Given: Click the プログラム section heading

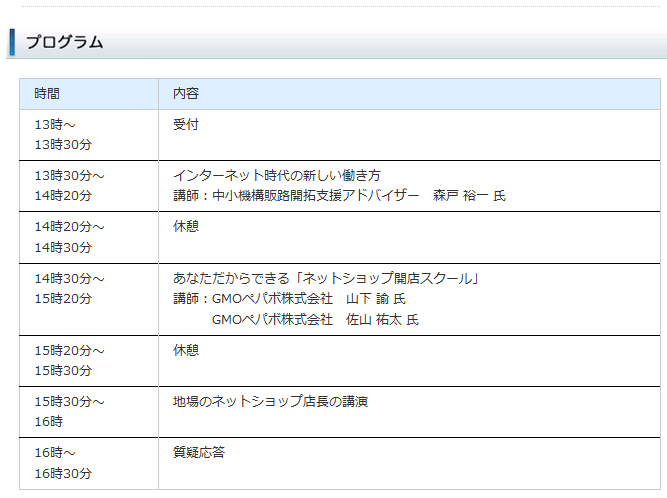Looking at the screenshot, I should 65,42.
